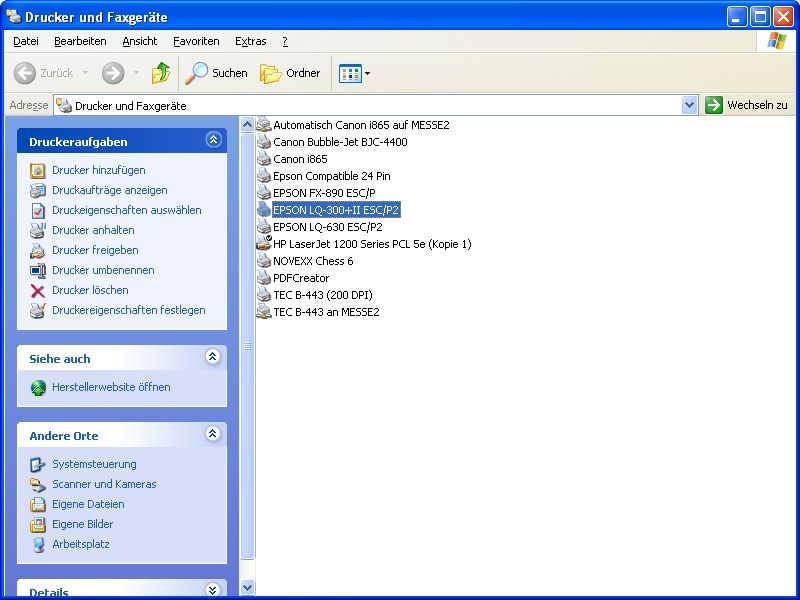Open the Herstellerwebsite öffnen link

(111, 387)
